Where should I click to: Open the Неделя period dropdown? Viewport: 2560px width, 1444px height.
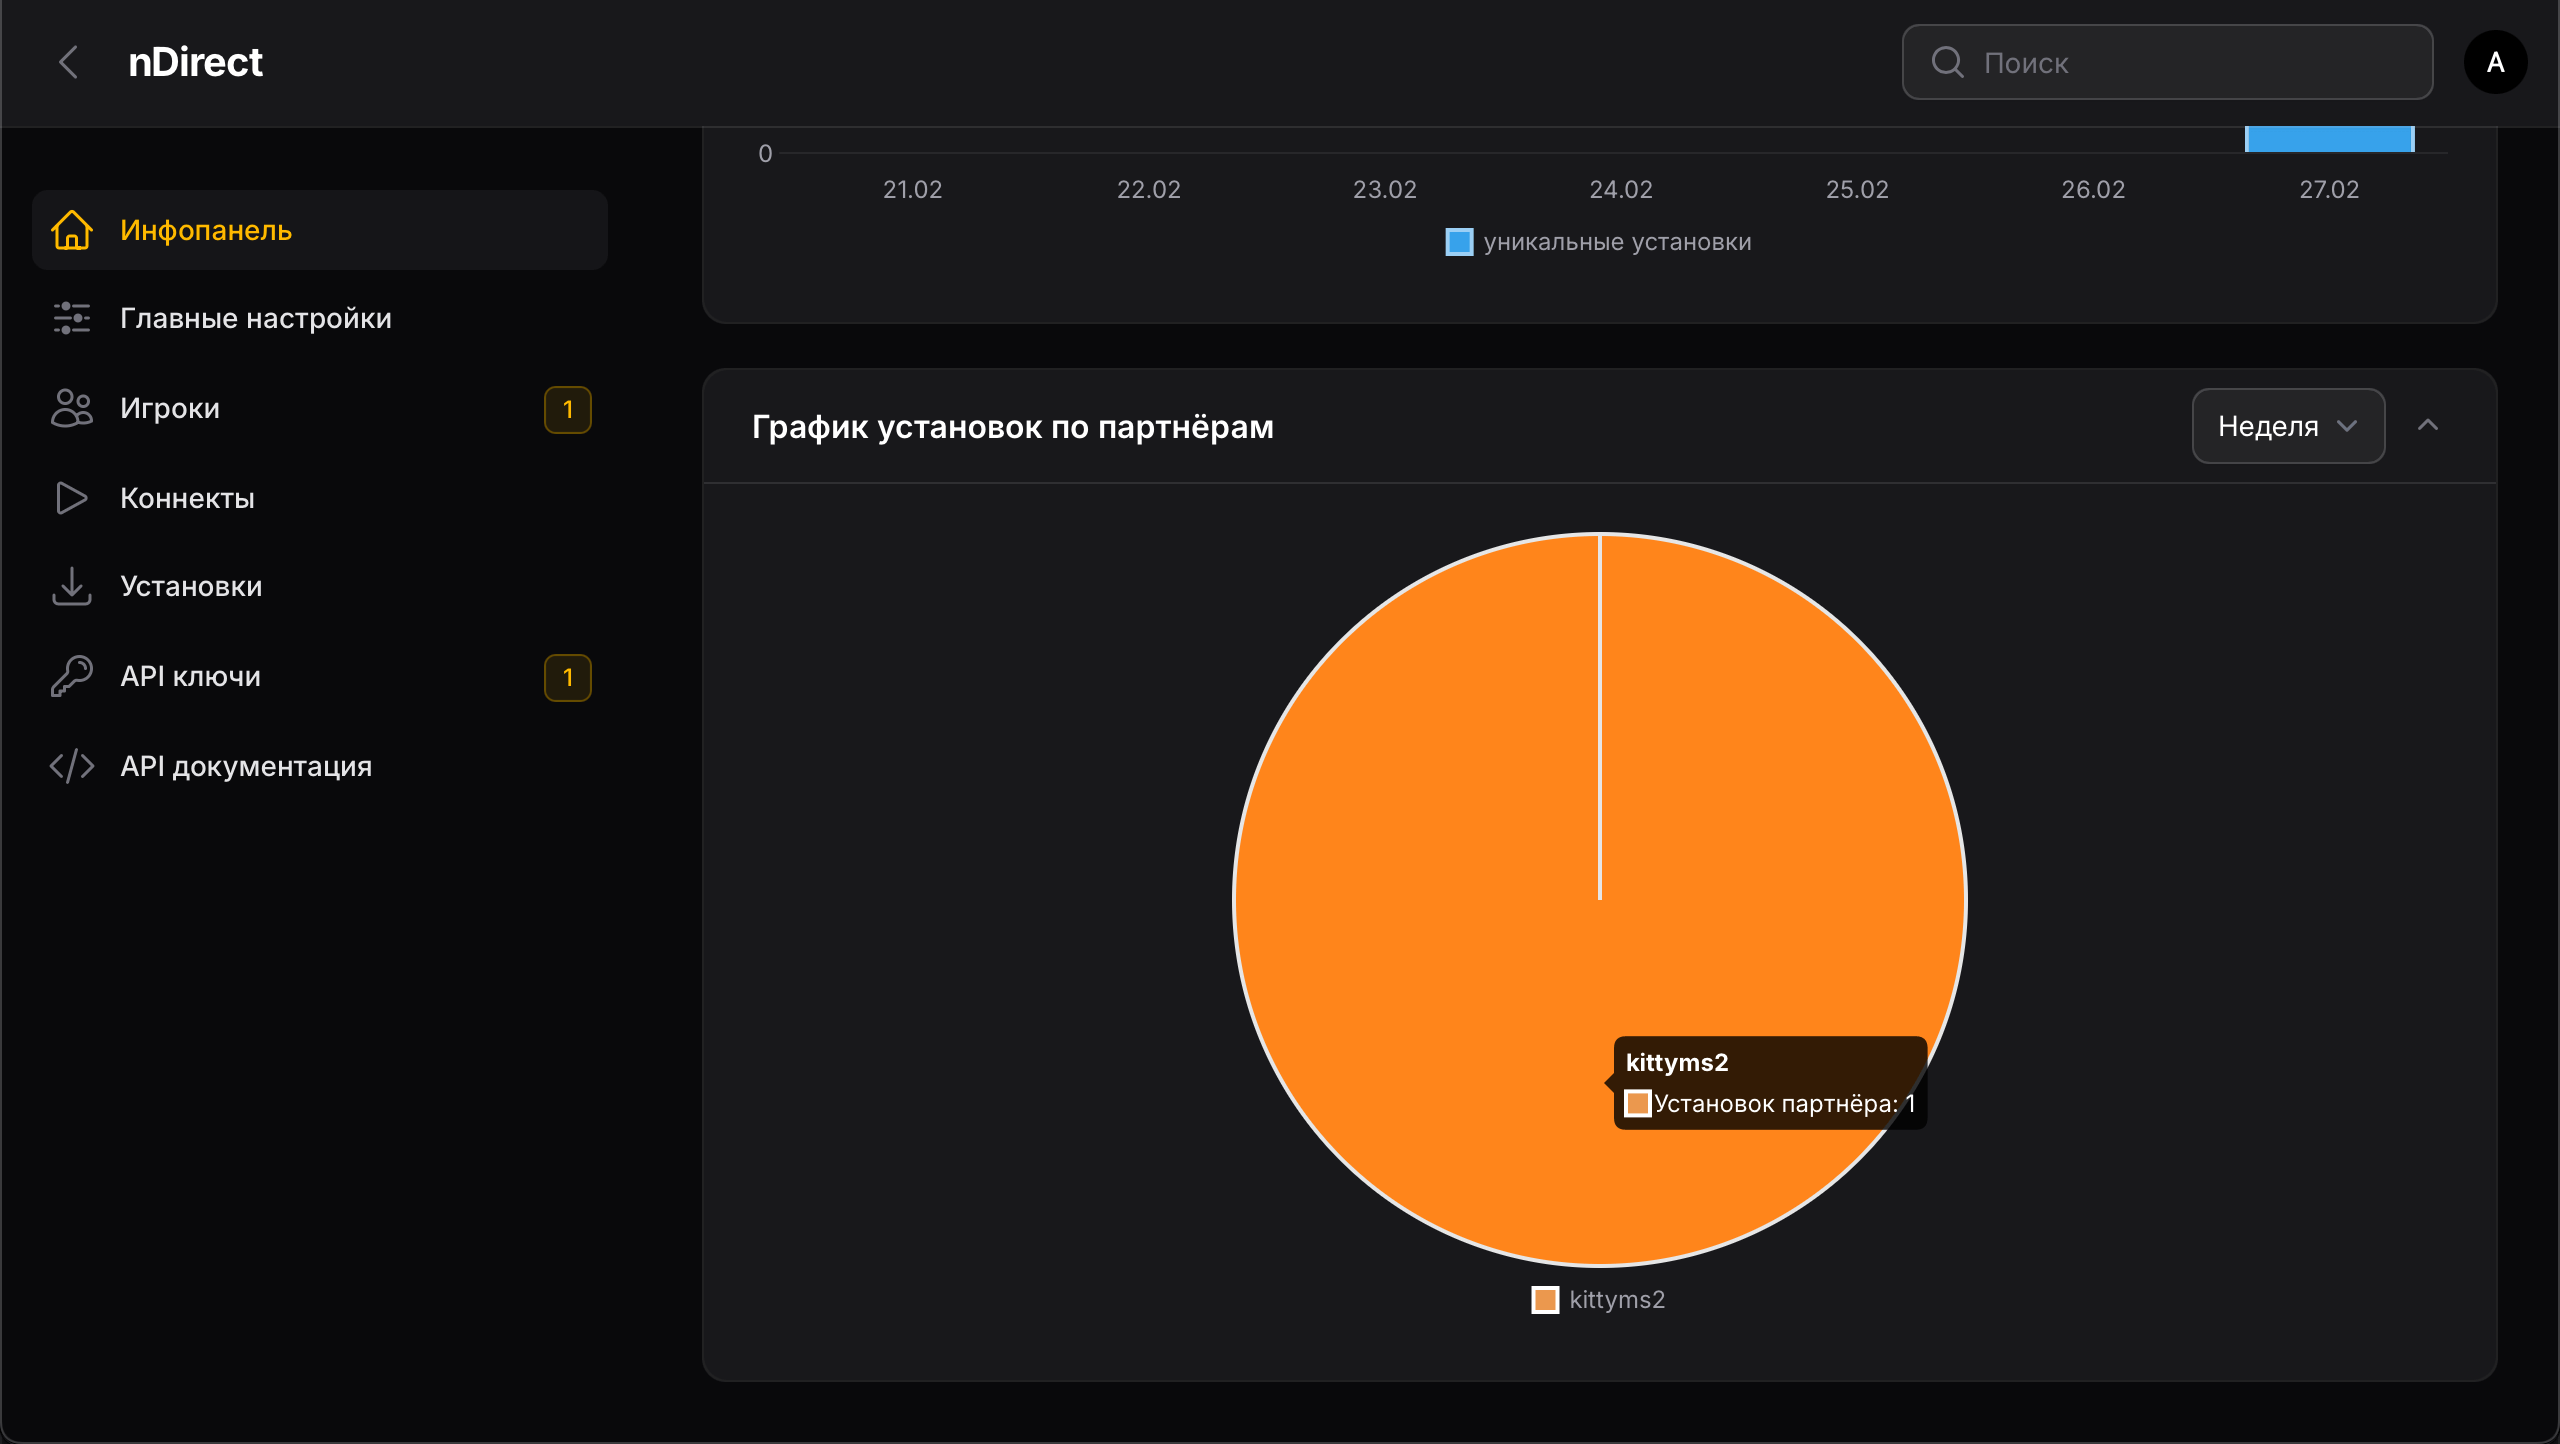tap(2288, 426)
